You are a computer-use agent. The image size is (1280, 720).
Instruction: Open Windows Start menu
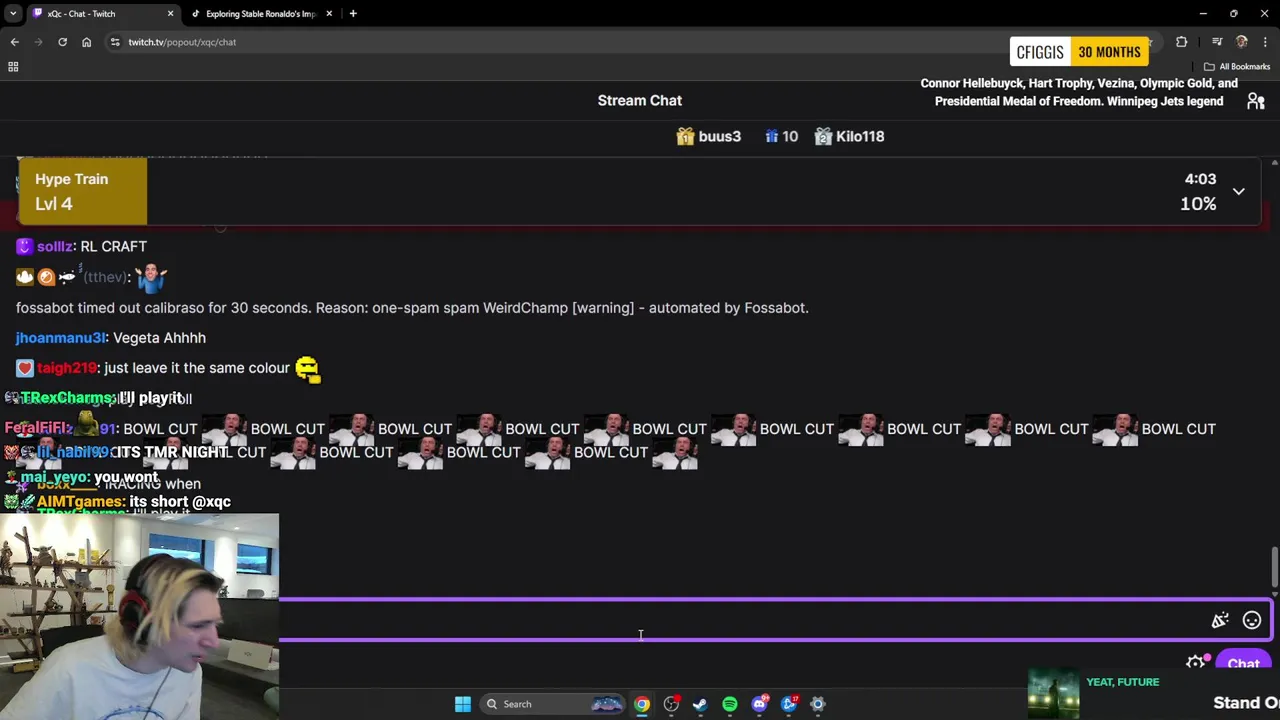(x=462, y=704)
